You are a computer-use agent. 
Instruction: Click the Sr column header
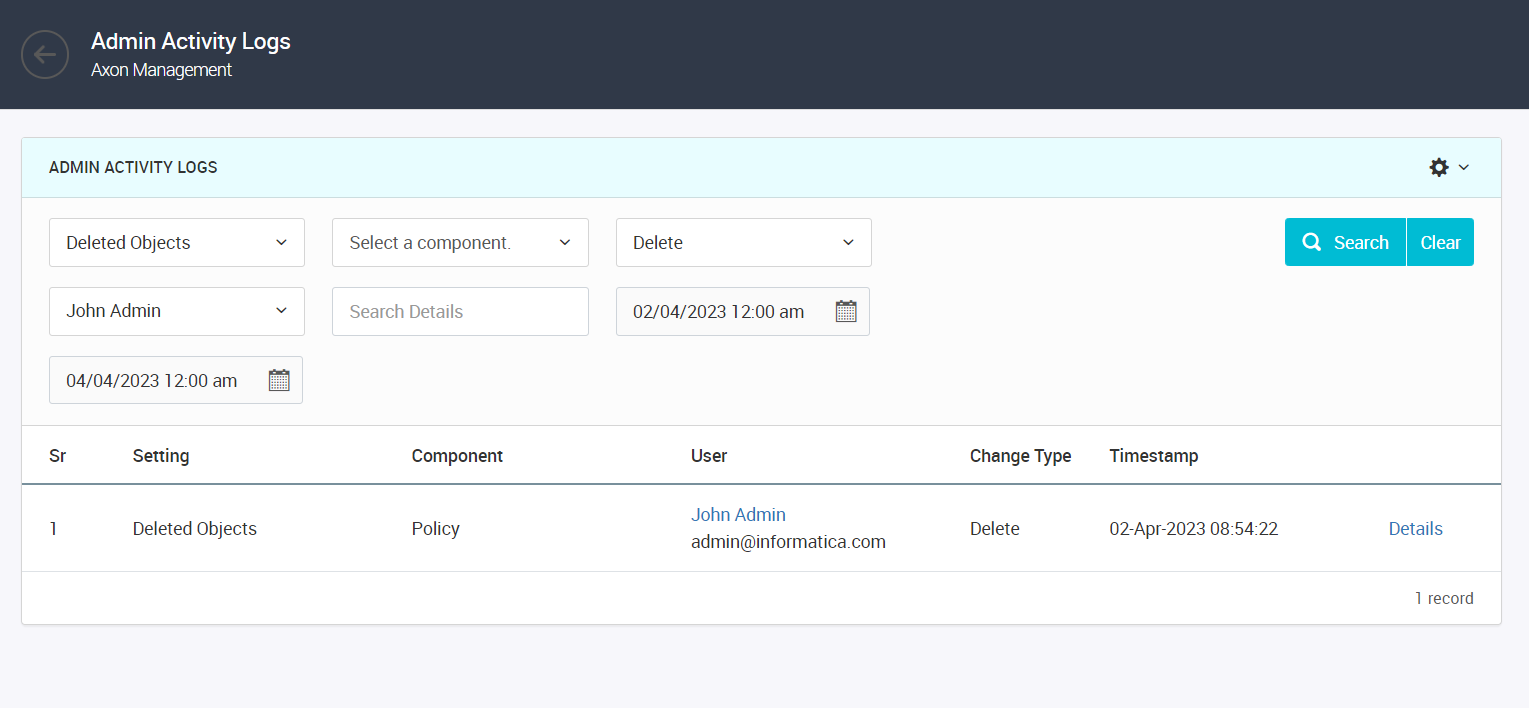coord(57,455)
